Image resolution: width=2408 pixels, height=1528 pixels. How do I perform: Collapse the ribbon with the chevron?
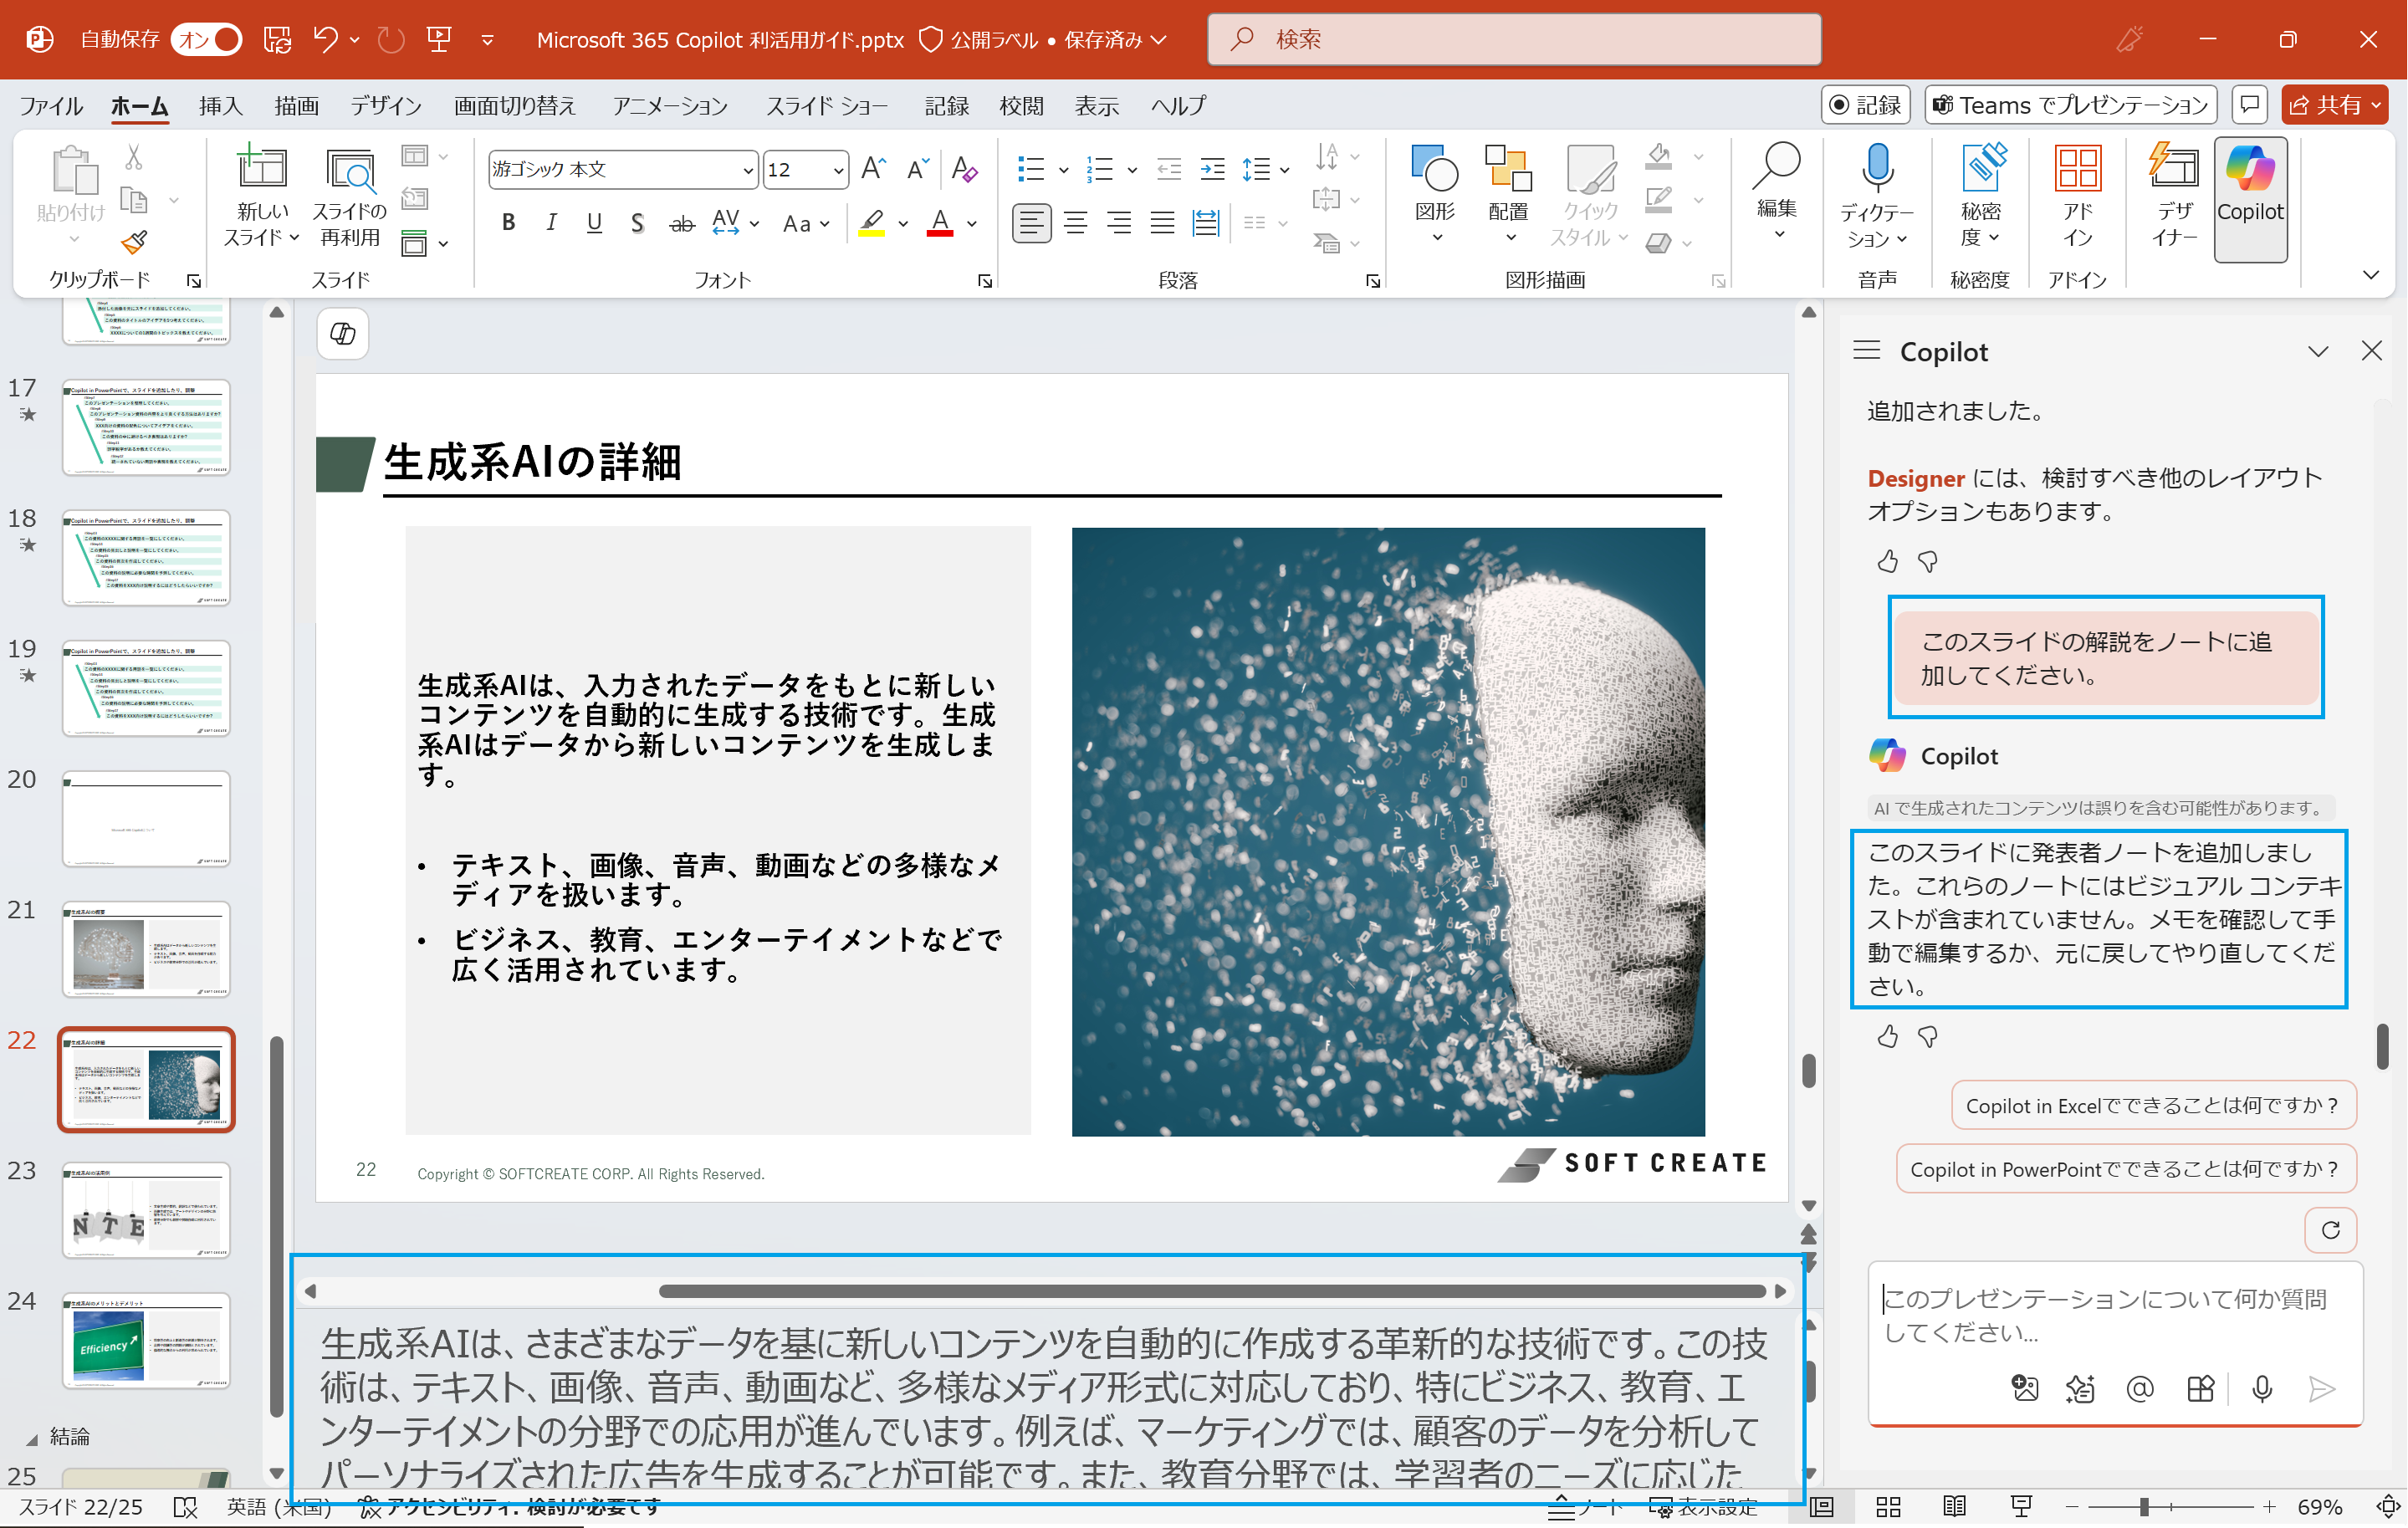coord(2371,275)
